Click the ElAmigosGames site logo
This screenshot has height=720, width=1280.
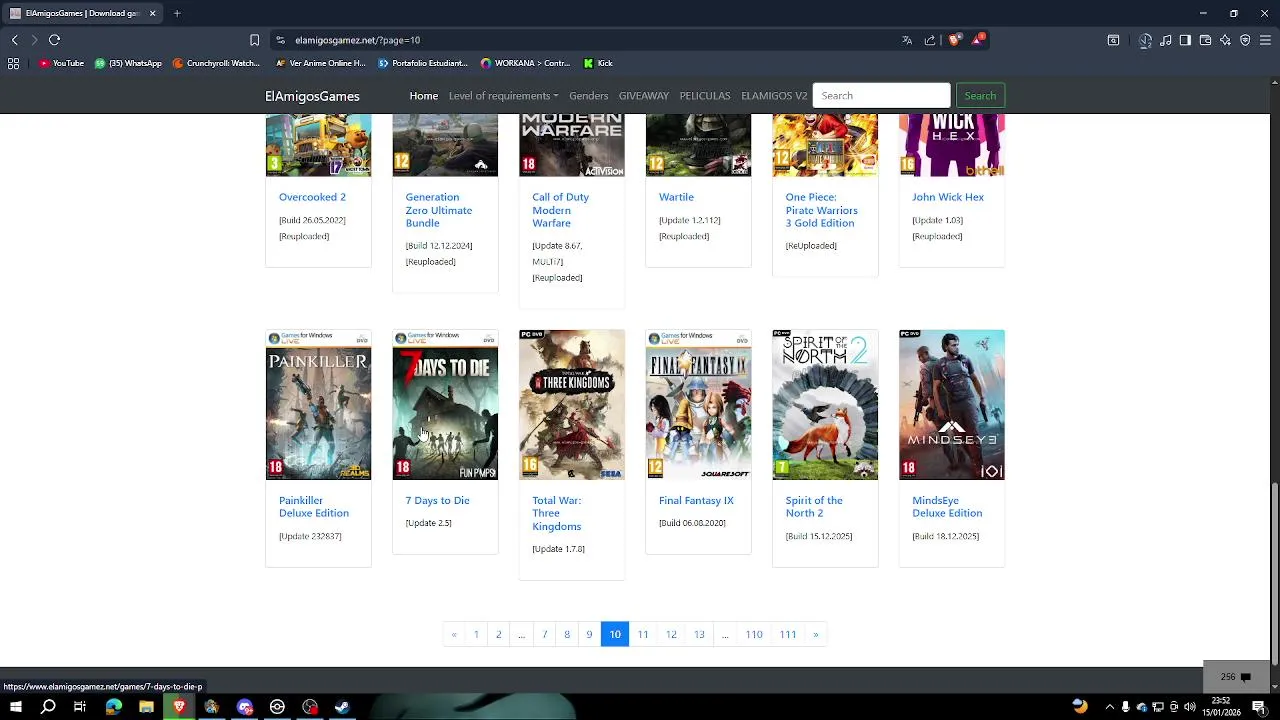point(312,96)
